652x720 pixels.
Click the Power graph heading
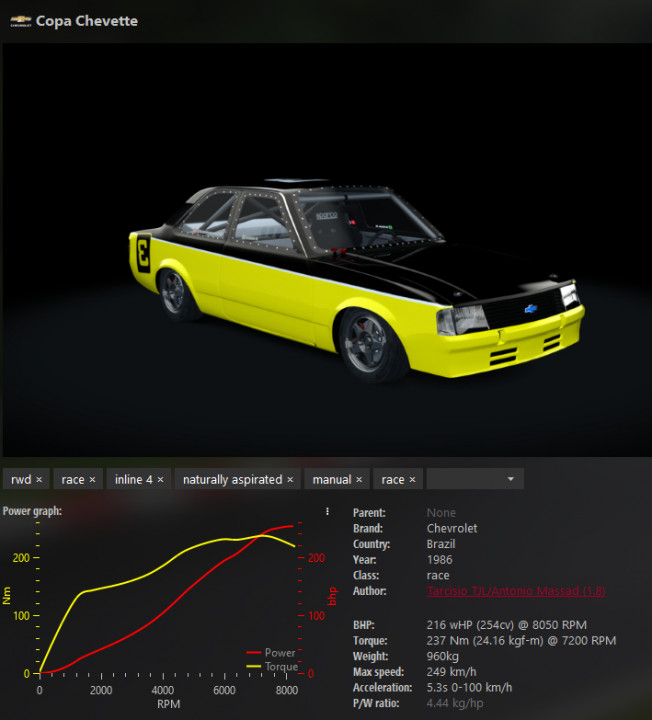(32, 511)
